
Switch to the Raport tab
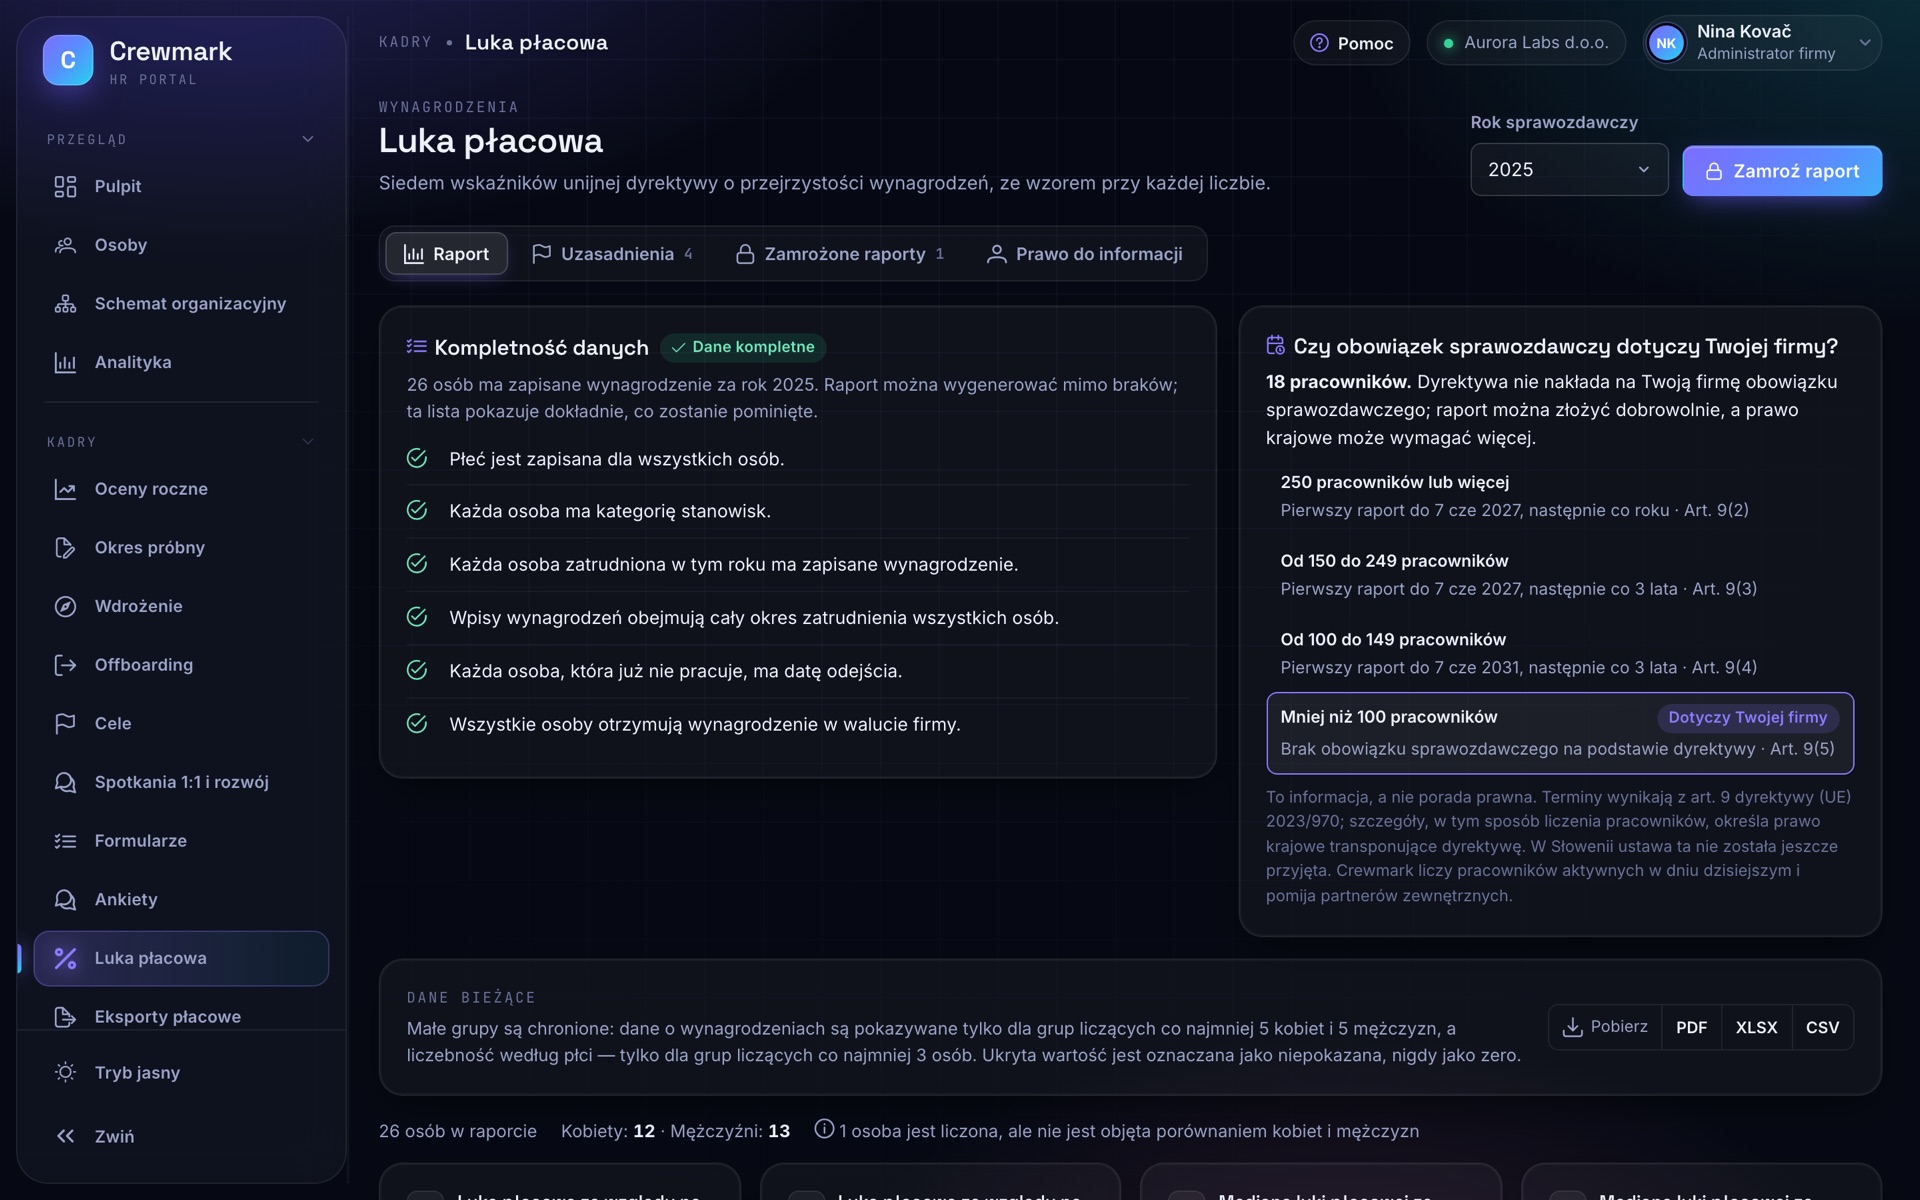(446, 254)
